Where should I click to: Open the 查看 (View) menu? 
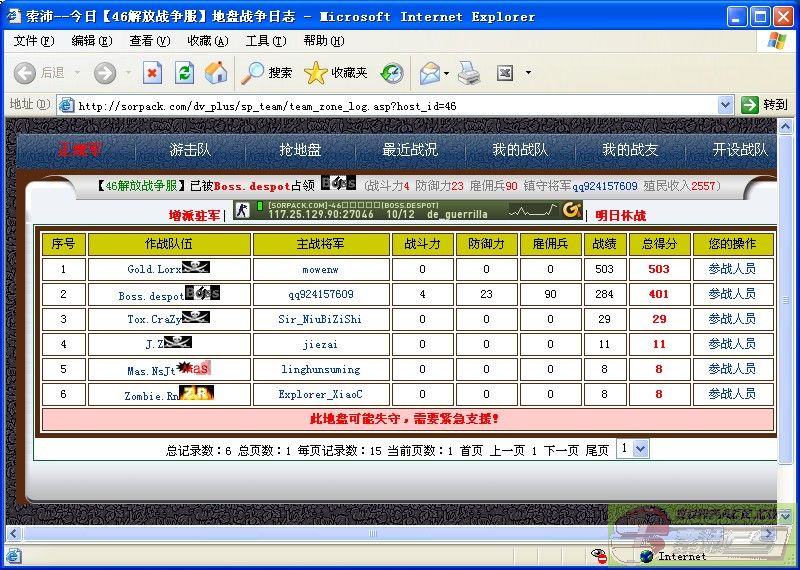click(149, 41)
